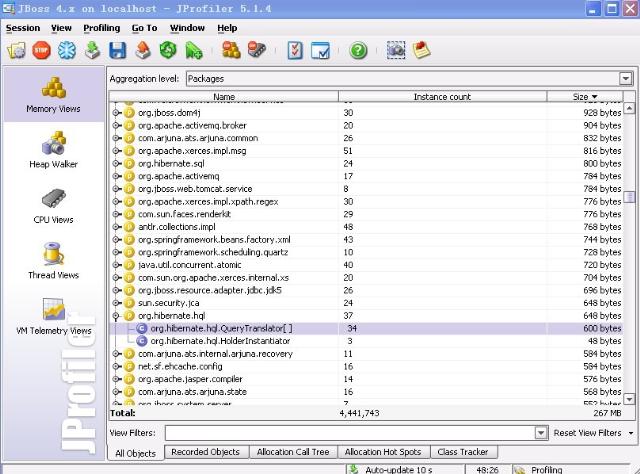Collapse the org.hibernate.hql package node
This screenshot has height=474, width=640.
(116, 316)
